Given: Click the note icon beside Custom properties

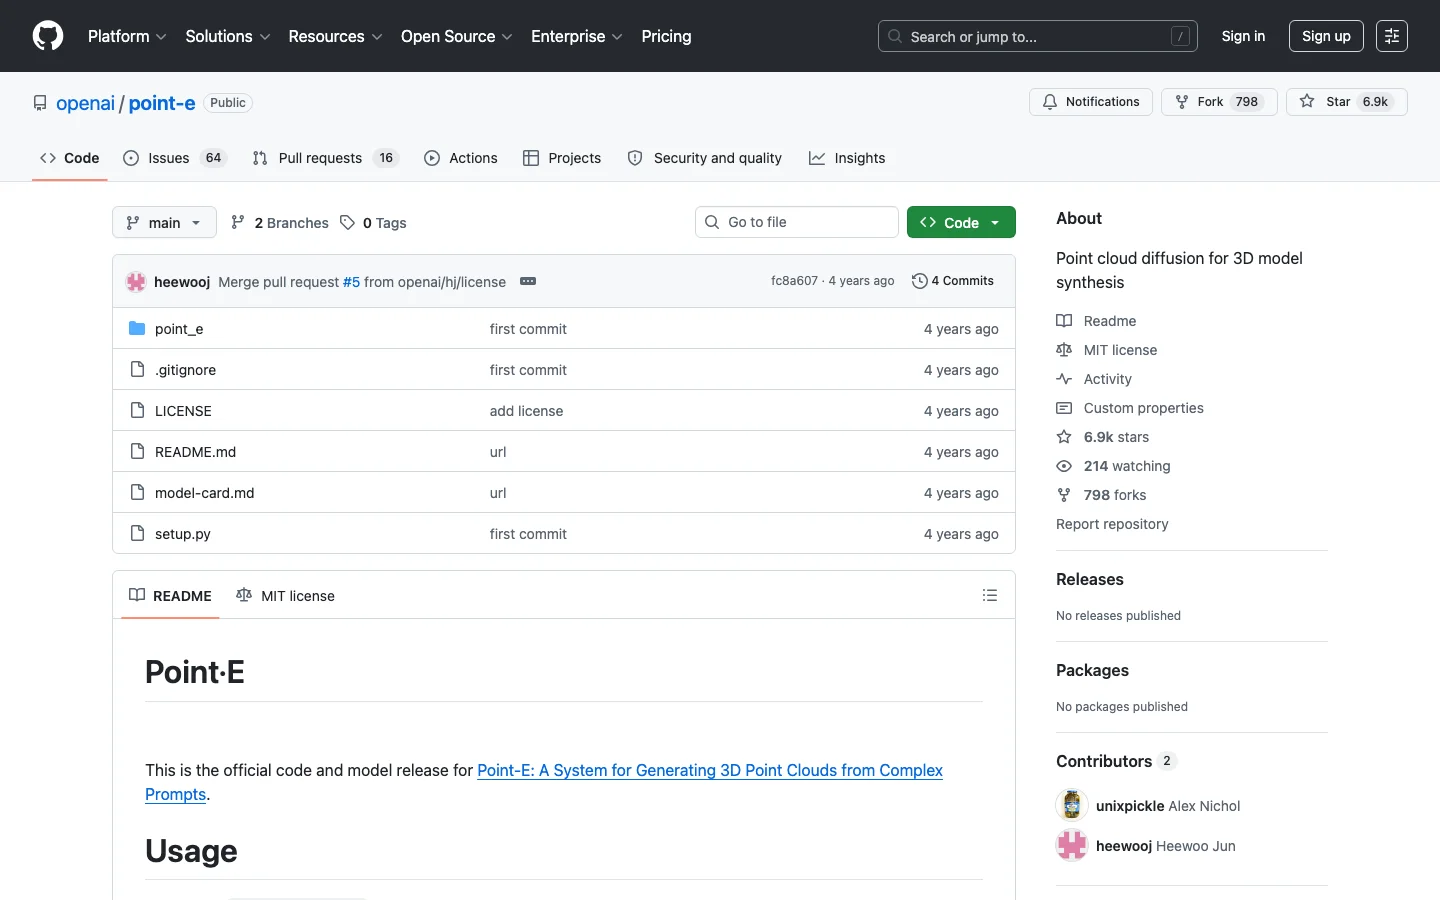Looking at the screenshot, I should [x=1064, y=408].
